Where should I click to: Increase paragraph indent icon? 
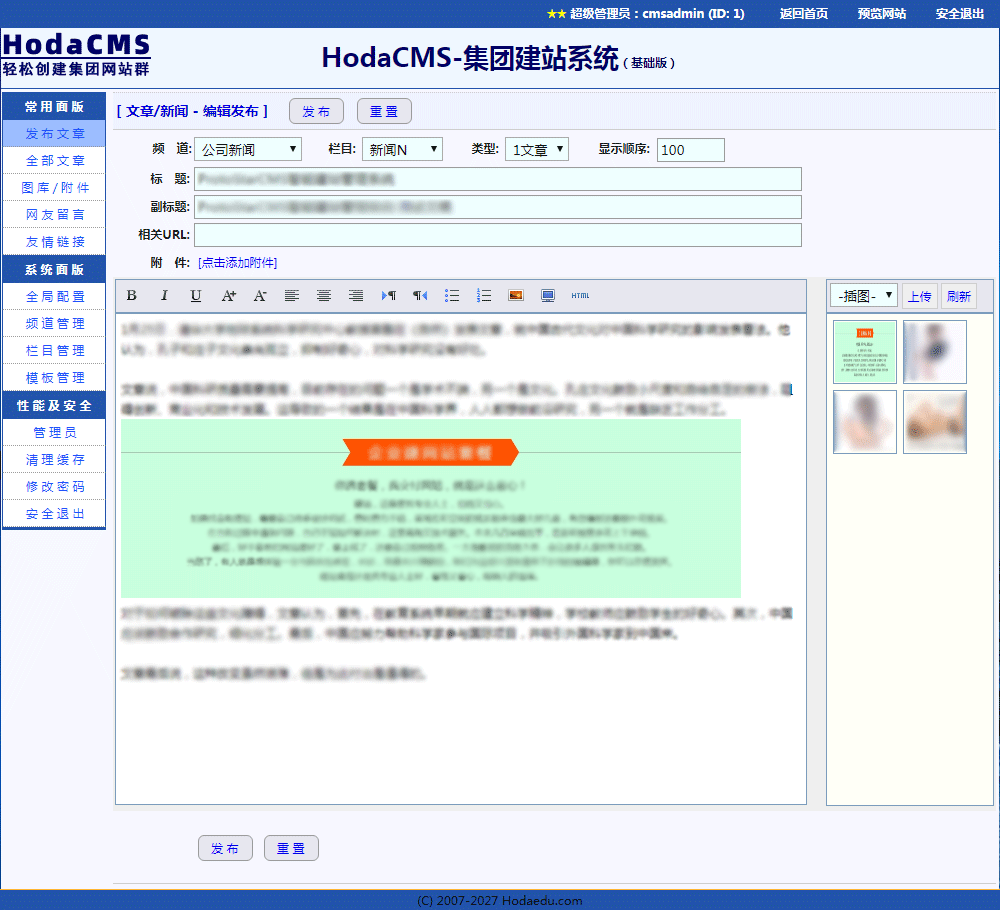click(x=388, y=295)
